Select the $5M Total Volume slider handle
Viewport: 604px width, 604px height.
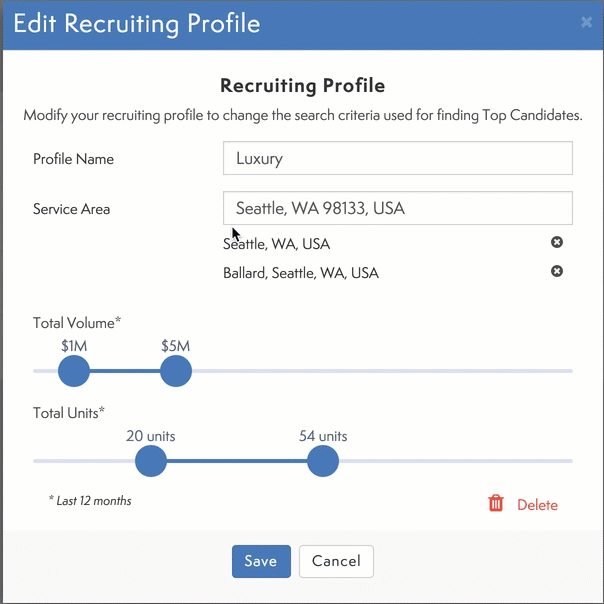[176, 371]
